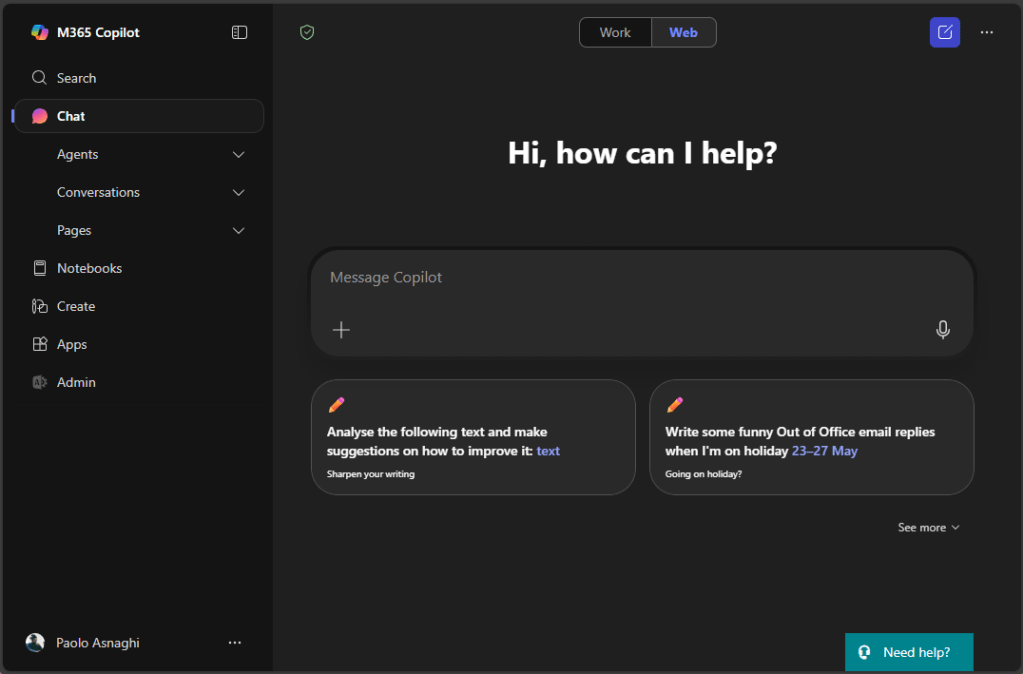The image size is (1023, 674).
Task: Expand the Conversations section chevron
Action: (x=238, y=192)
